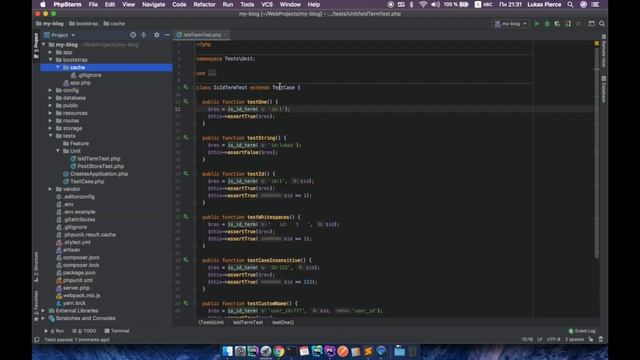Click the UTF-8 encoding in status bar

click(x=553, y=339)
